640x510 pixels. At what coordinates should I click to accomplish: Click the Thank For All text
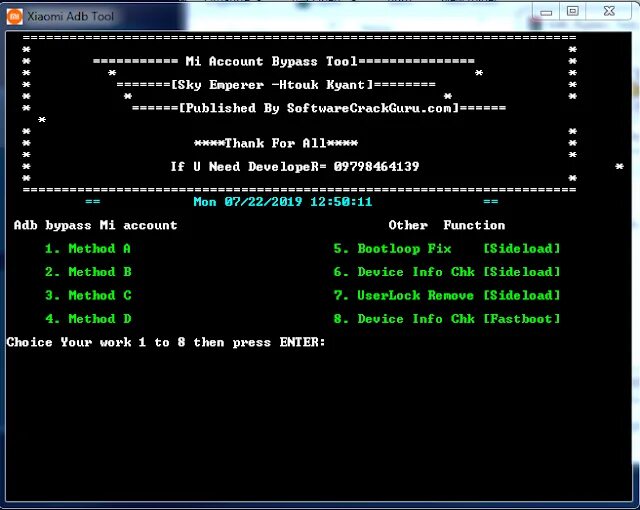pyautogui.click(x=276, y=143)
